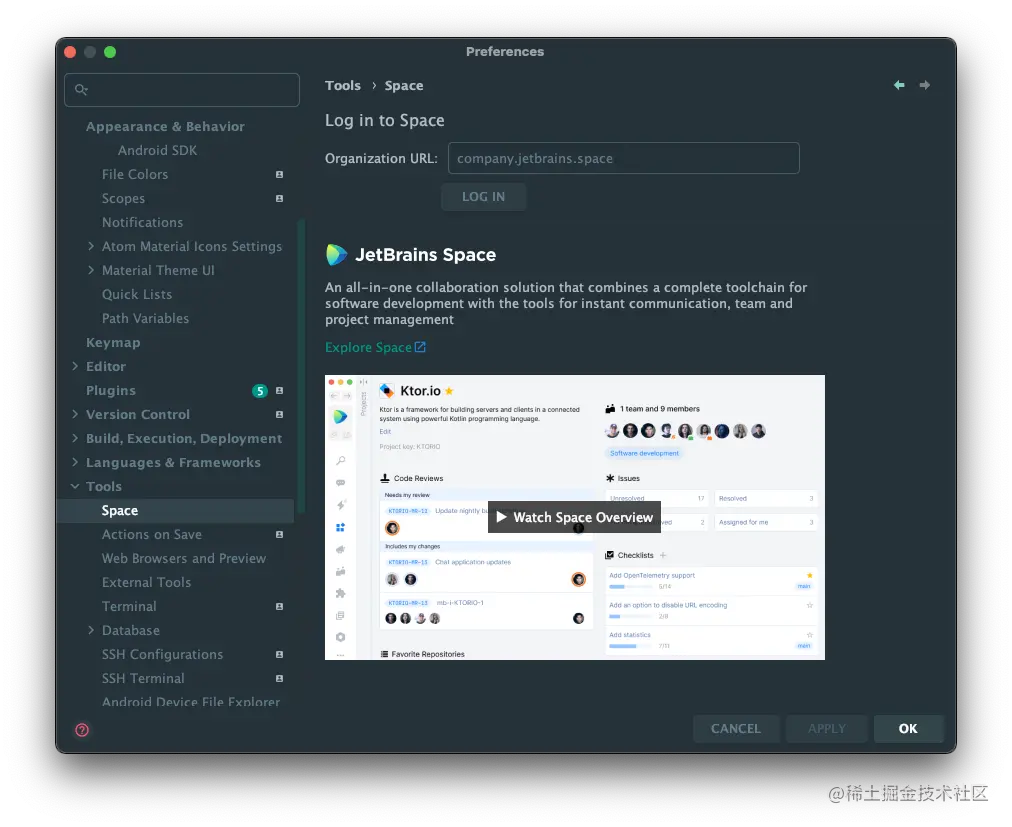Click the project-level icon beside Version Control
This screenshot has height=827, width=1012.
click(x=279, y=414)
